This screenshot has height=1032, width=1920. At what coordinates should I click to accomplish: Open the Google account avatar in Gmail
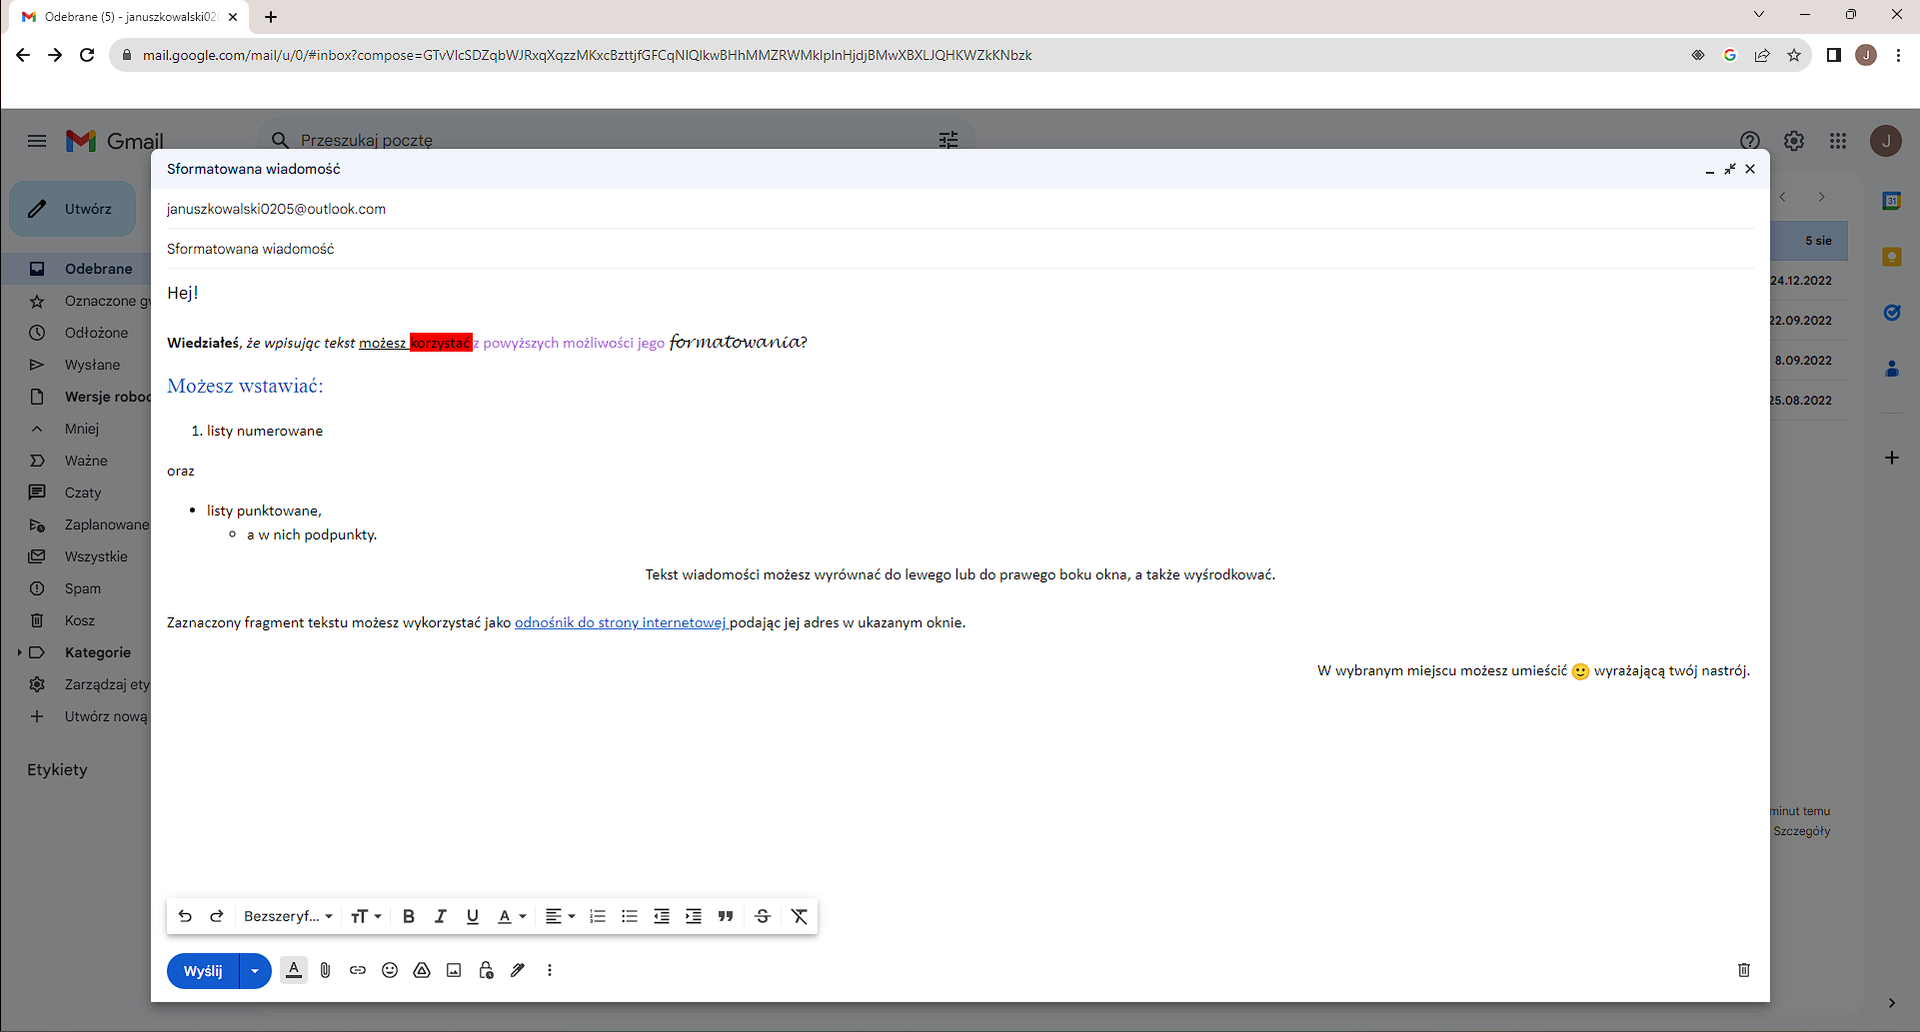click(x=1886, y=141)
